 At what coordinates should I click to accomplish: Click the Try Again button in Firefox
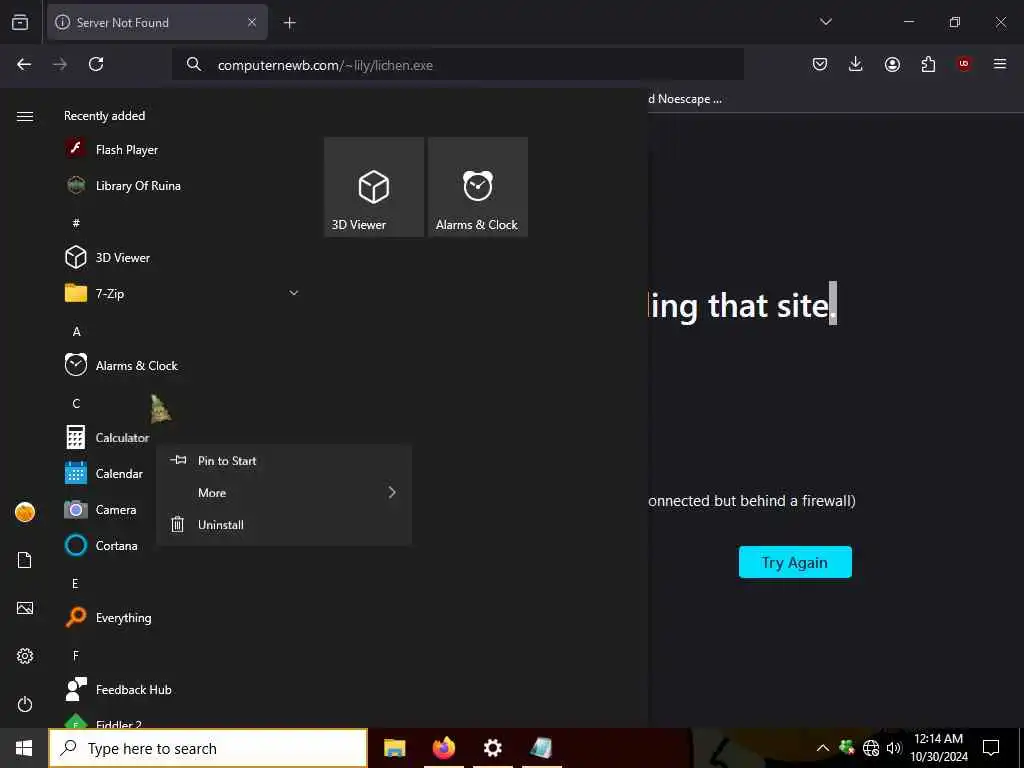(795, 562)
